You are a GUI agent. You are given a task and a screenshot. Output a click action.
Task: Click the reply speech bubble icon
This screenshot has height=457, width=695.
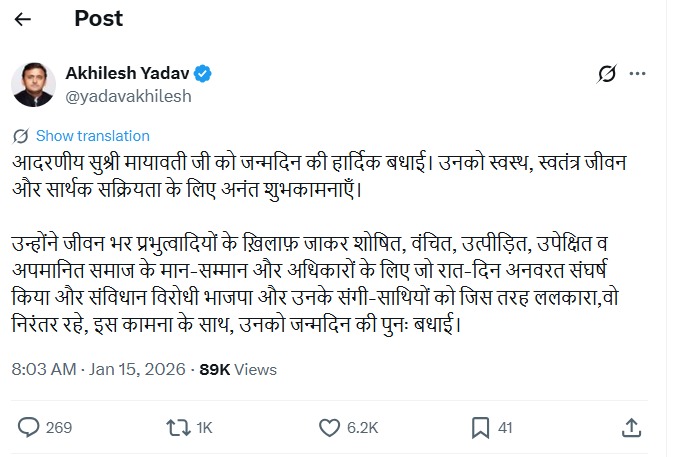point(28,427)
